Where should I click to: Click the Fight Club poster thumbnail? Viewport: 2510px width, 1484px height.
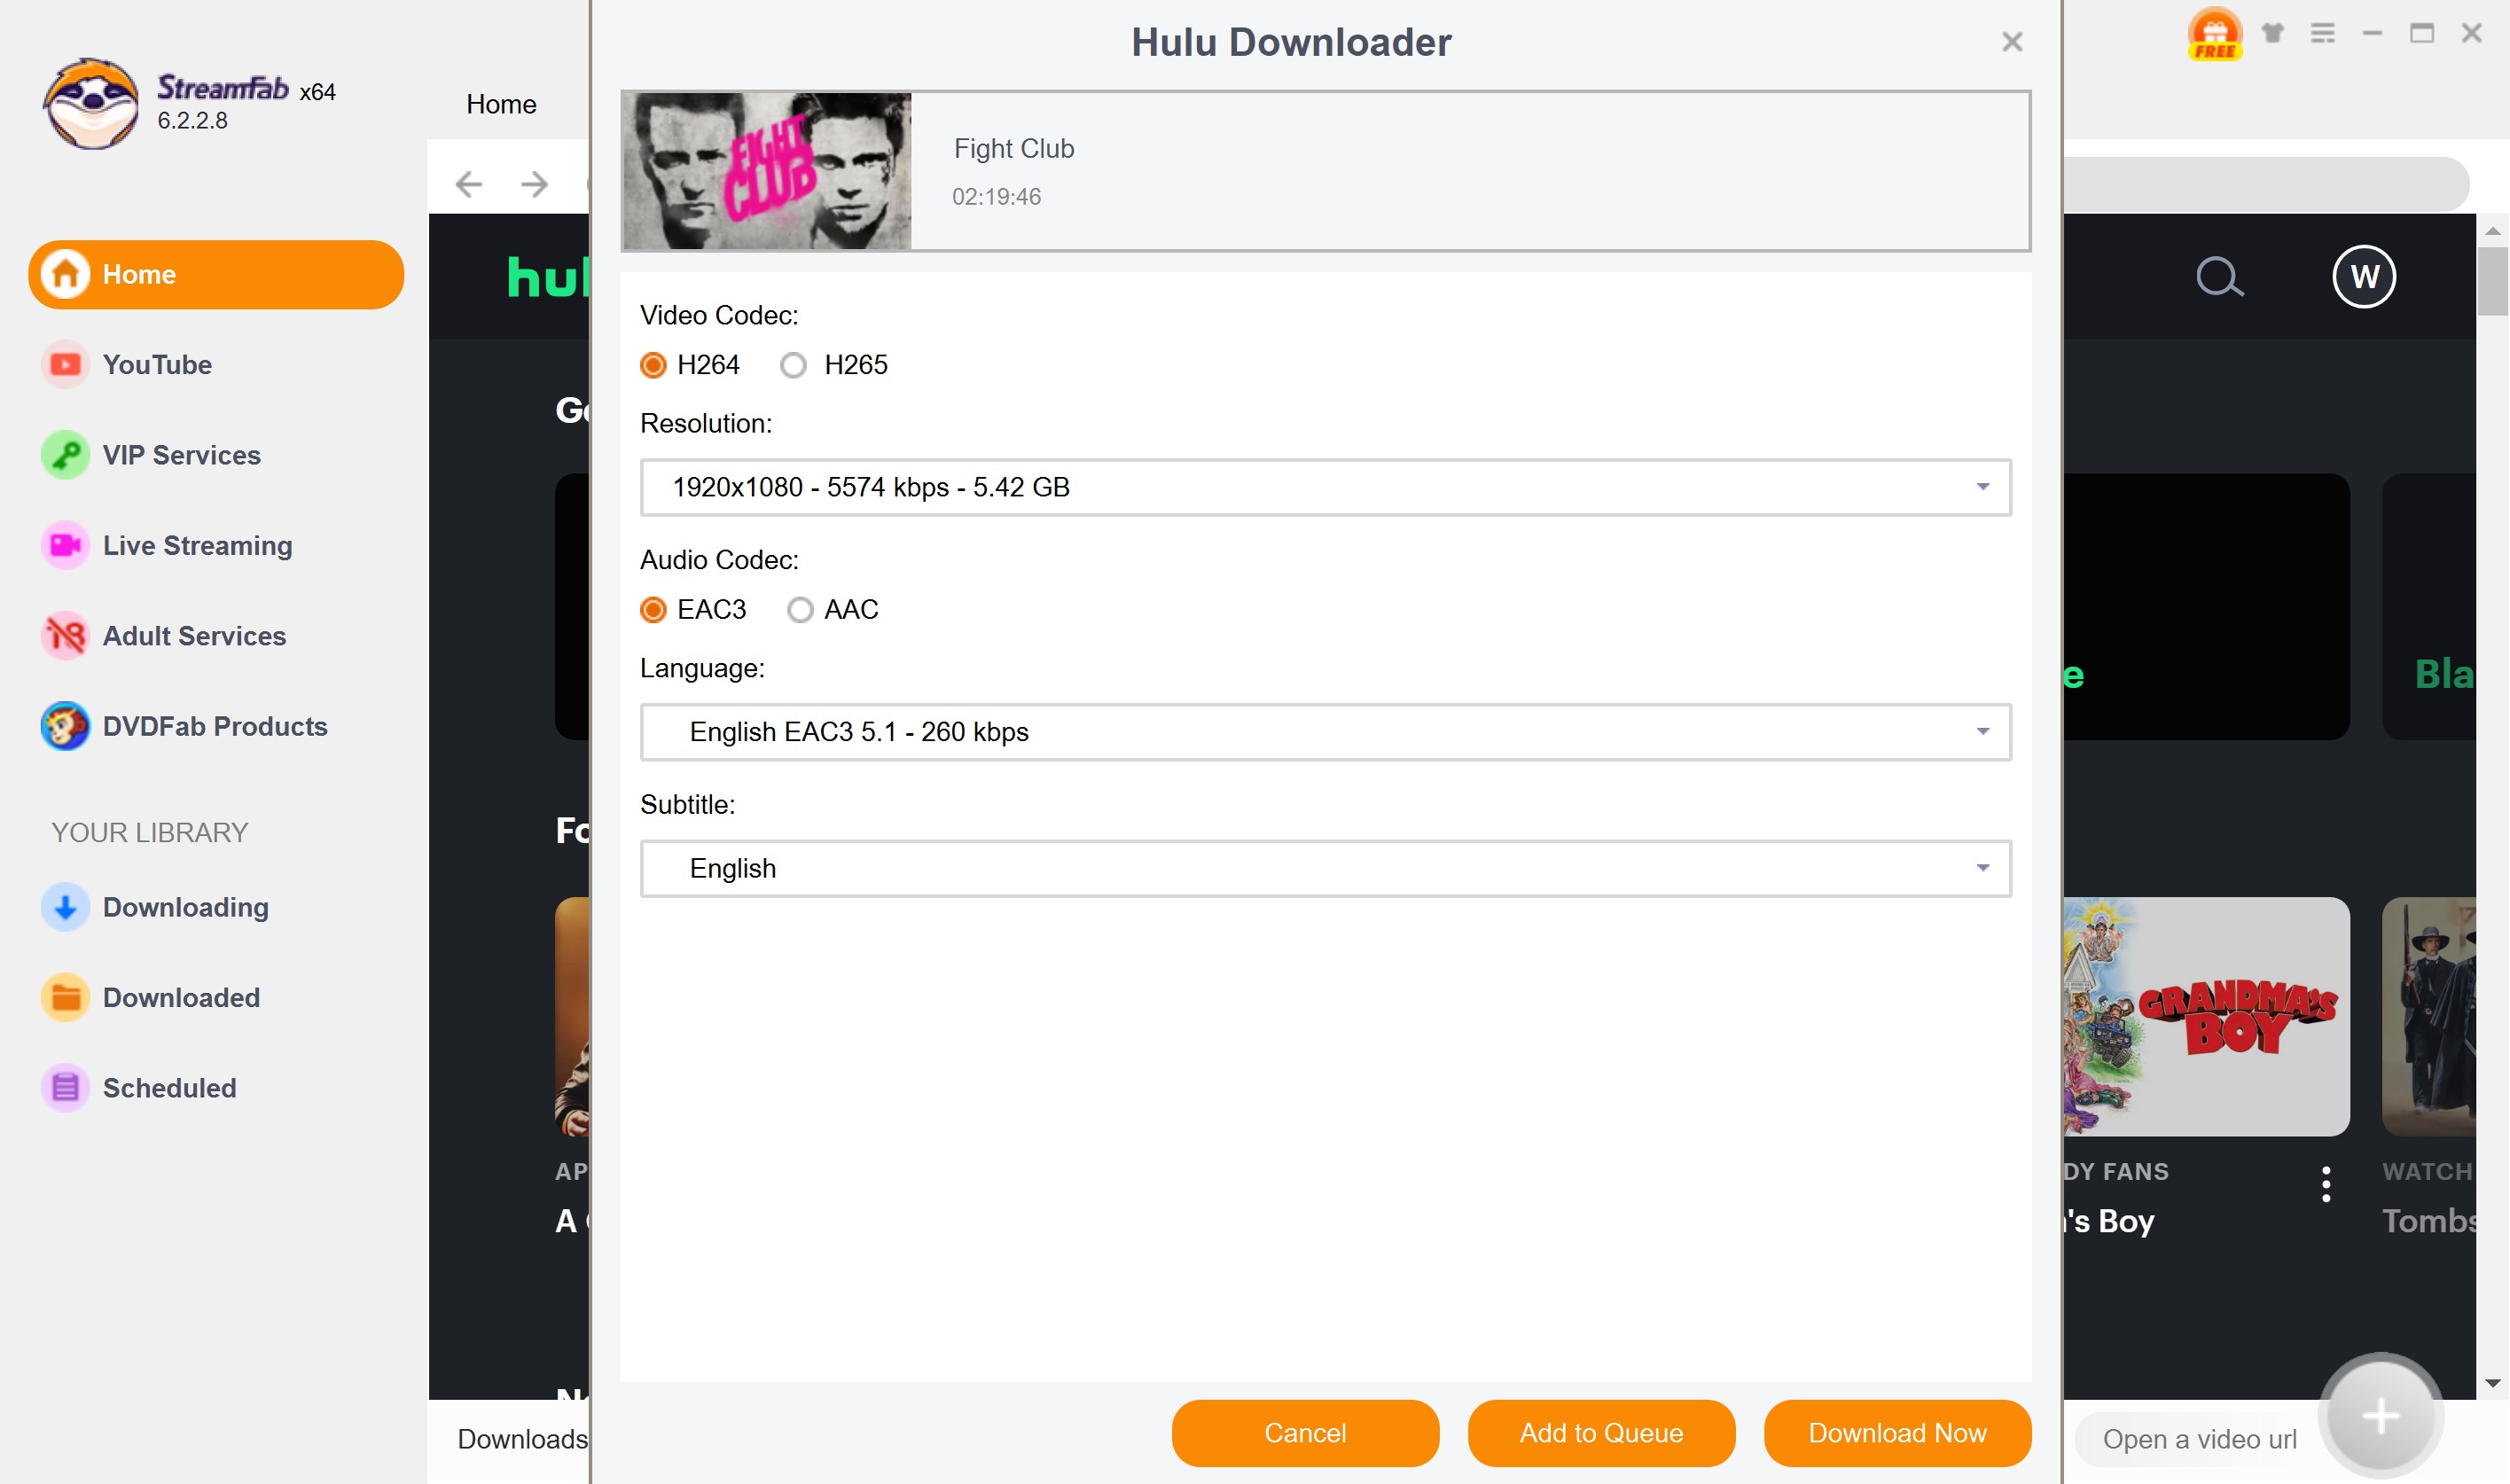coord(767,171)
